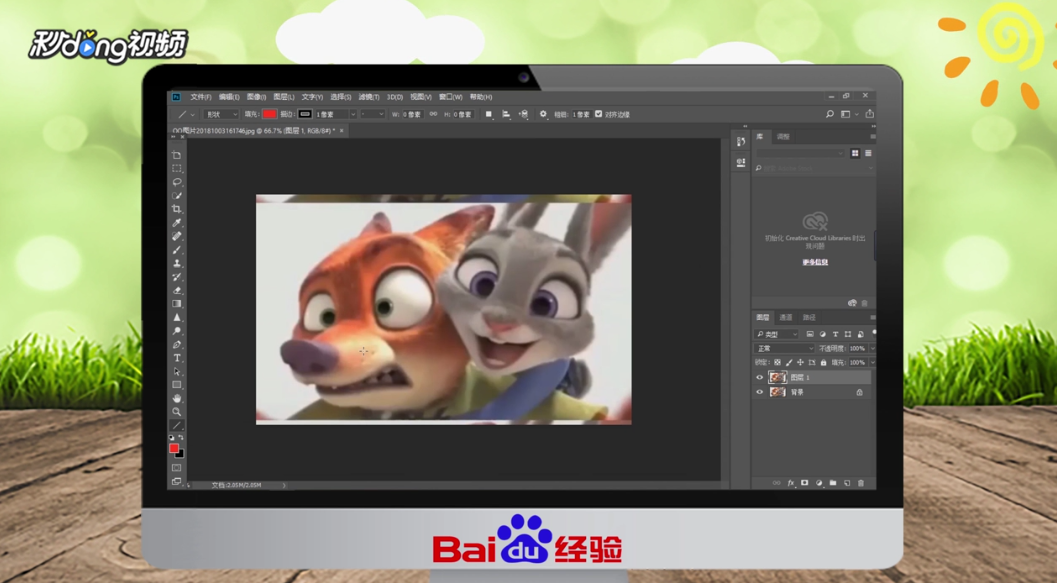Select the Clone Stamp tool
Viewport: 1057px width, 583px height.
(177, 264)
